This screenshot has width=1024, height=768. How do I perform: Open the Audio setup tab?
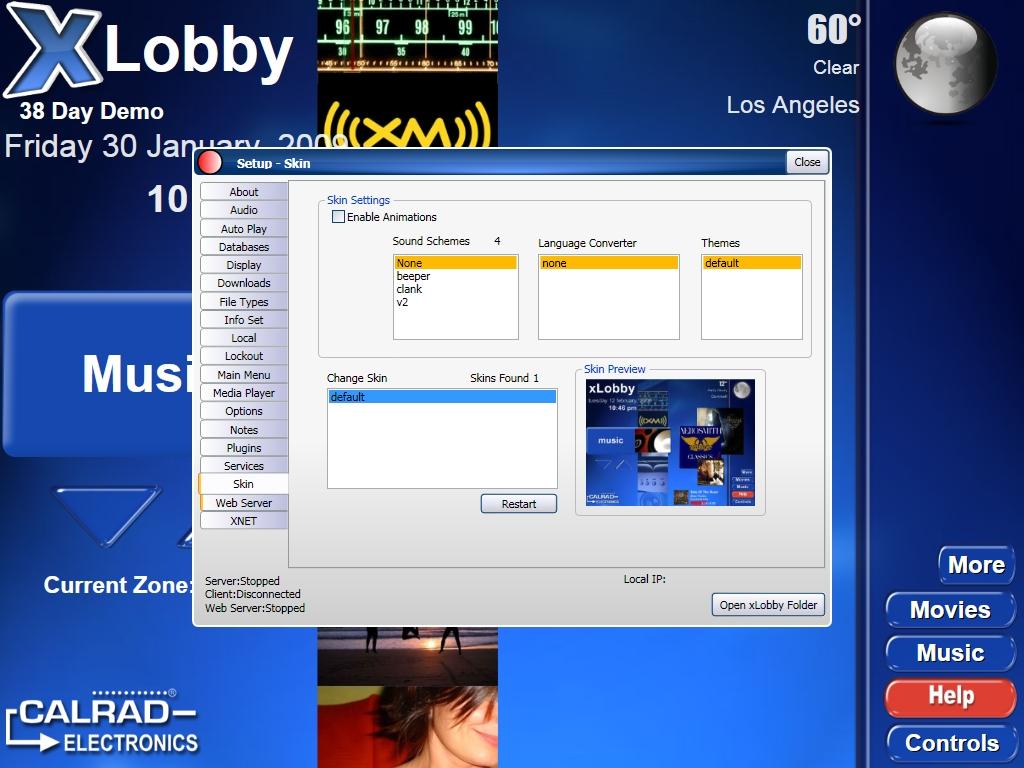tap(244, 210)
